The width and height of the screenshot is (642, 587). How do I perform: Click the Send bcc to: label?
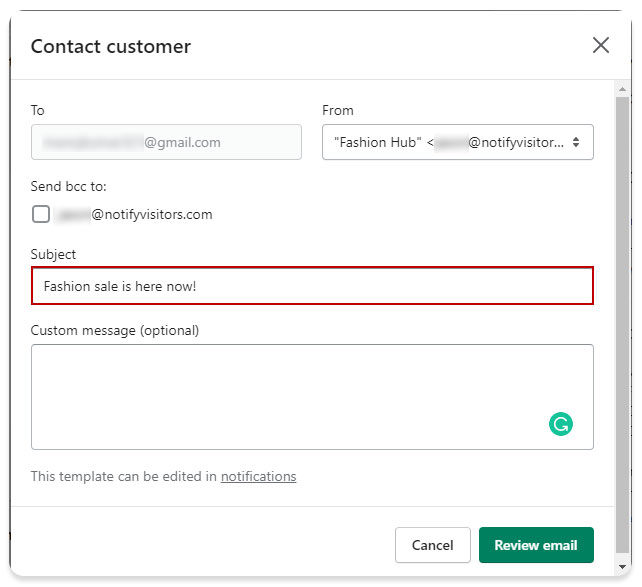point(68,186)
